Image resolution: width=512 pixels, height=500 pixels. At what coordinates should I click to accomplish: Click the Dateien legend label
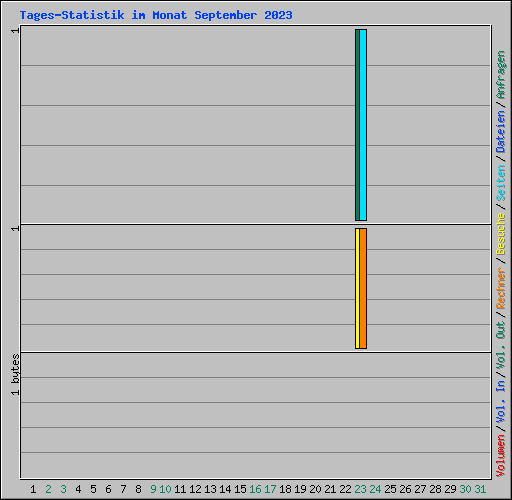pos(501,132)
